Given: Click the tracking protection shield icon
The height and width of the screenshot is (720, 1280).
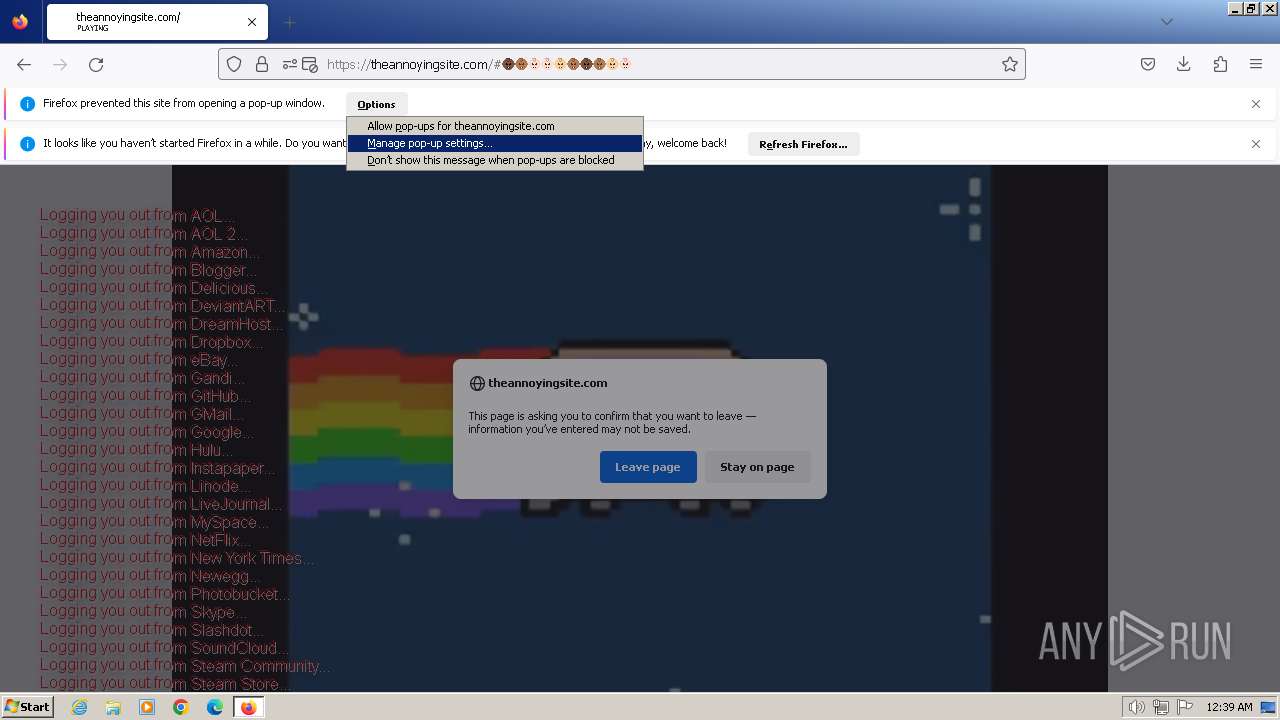Looking at the screenshot, I should pos(234,64).
